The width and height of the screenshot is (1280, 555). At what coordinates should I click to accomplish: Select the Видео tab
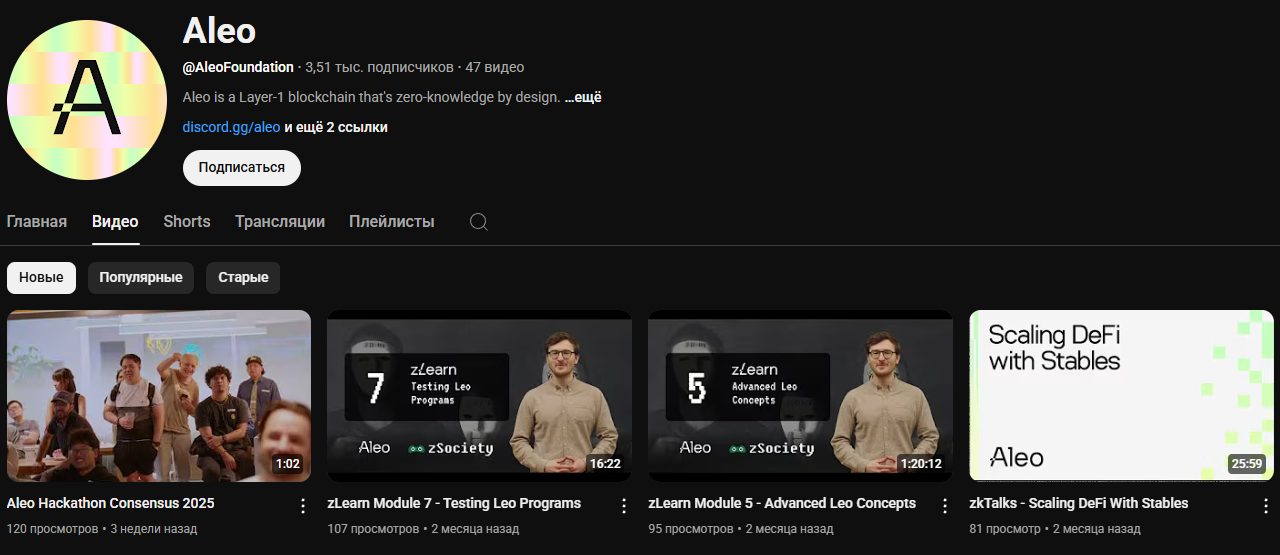coord(115,222)
